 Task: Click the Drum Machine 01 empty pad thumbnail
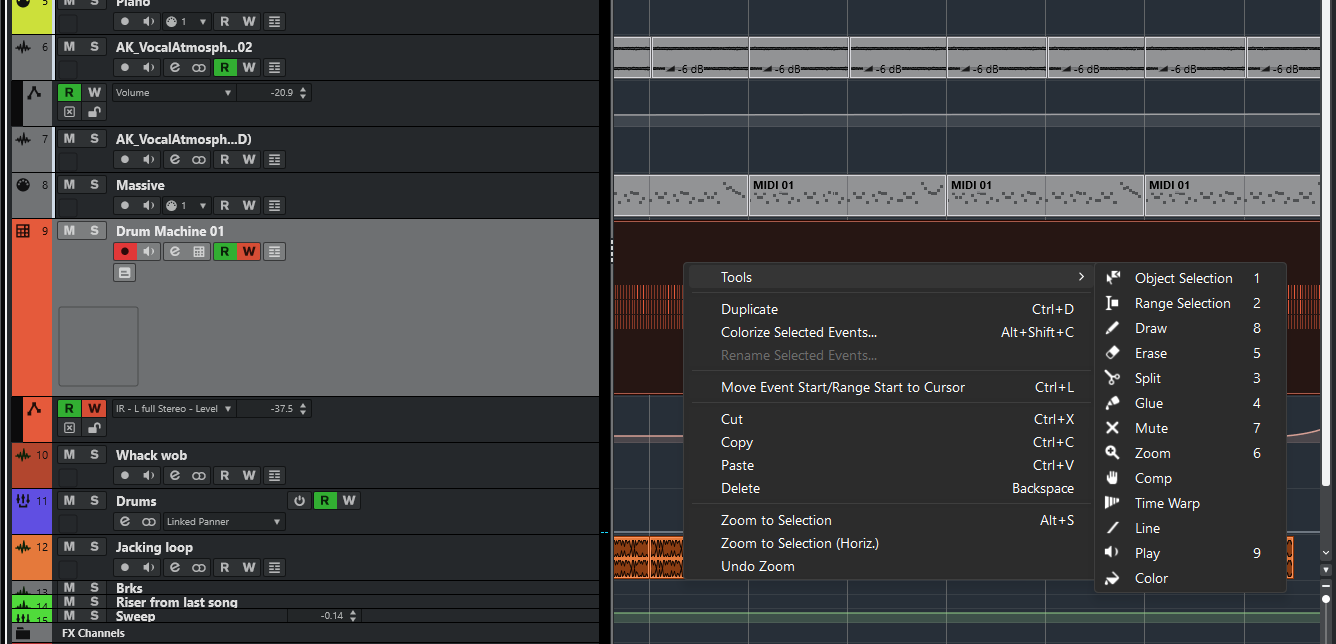98,346
